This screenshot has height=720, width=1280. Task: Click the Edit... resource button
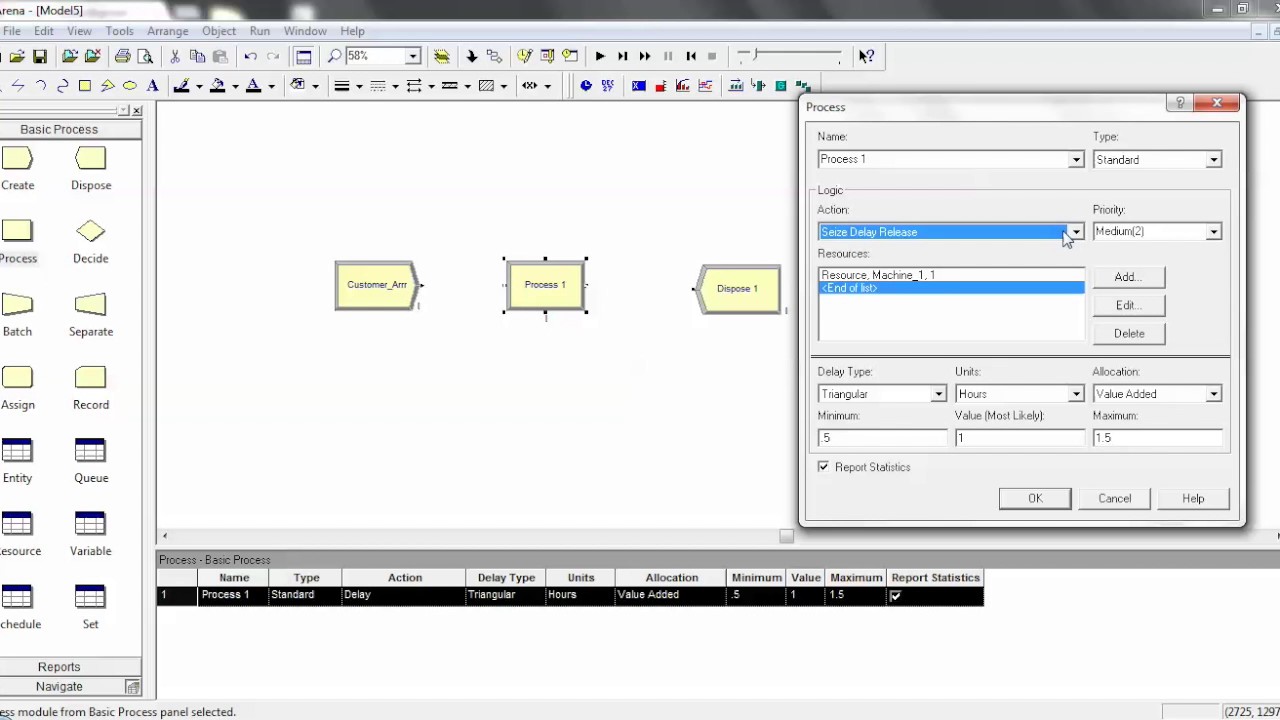pyautogui.click(x=1128, y=305)
